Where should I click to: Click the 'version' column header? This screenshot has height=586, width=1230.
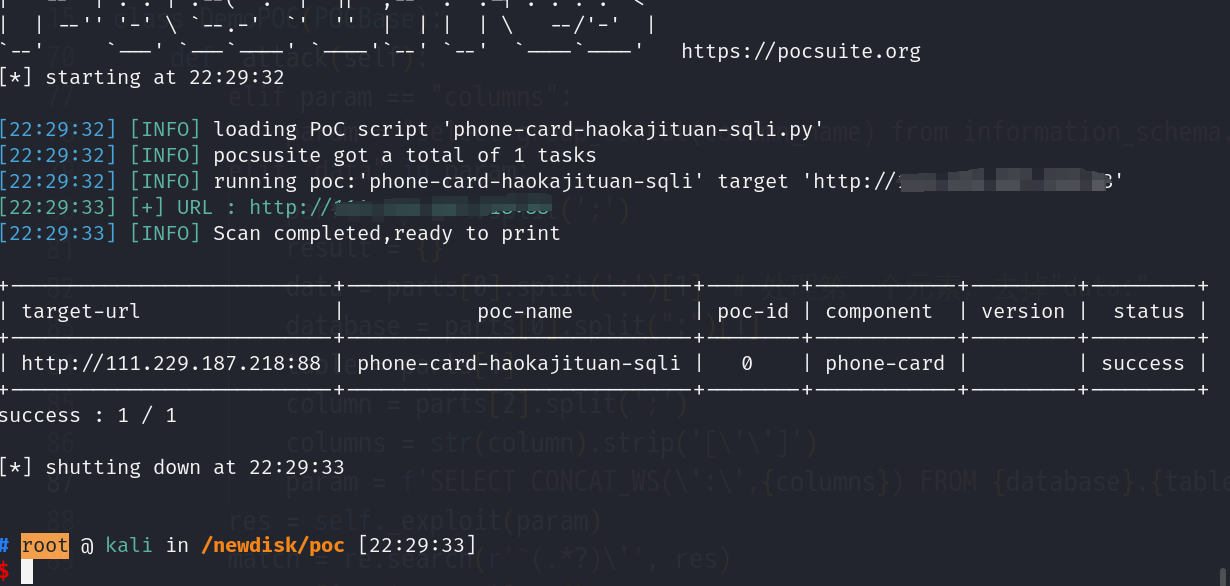[1023, 311]
